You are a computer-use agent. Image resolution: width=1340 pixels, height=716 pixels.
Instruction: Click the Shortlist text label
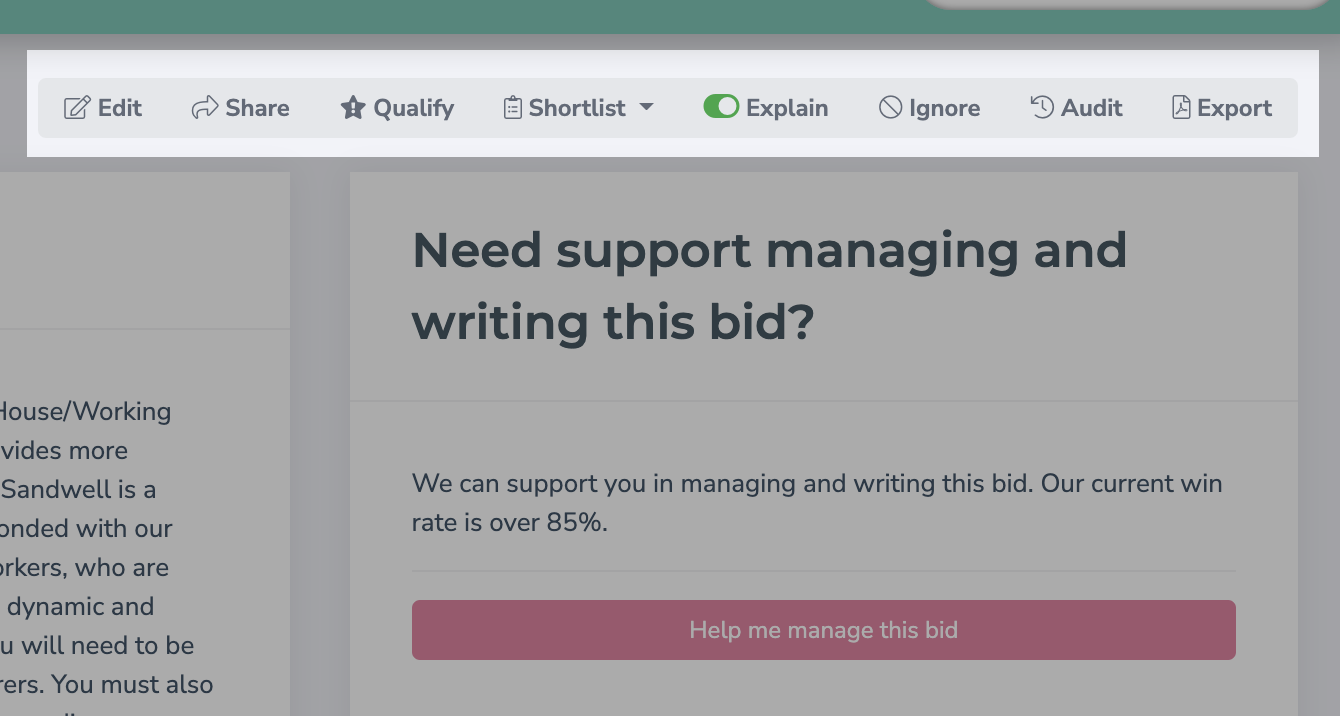click(577, 108)
